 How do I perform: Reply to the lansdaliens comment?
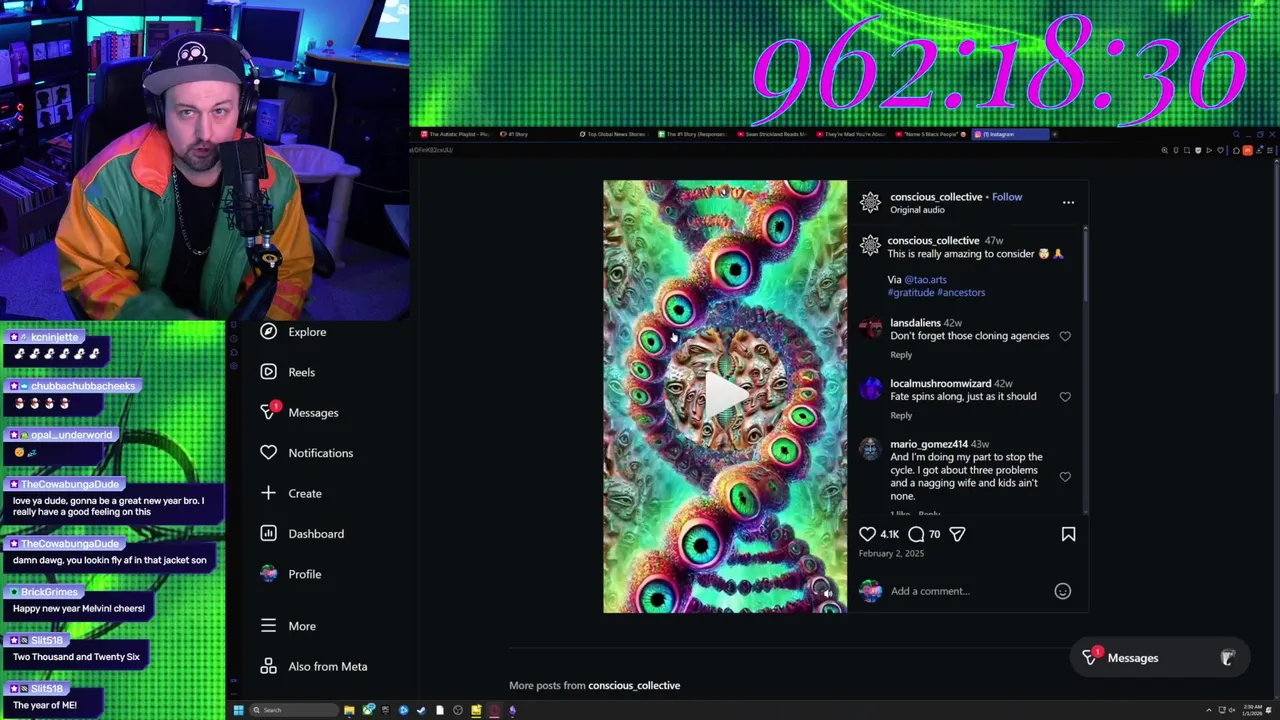tap(901, 355)
